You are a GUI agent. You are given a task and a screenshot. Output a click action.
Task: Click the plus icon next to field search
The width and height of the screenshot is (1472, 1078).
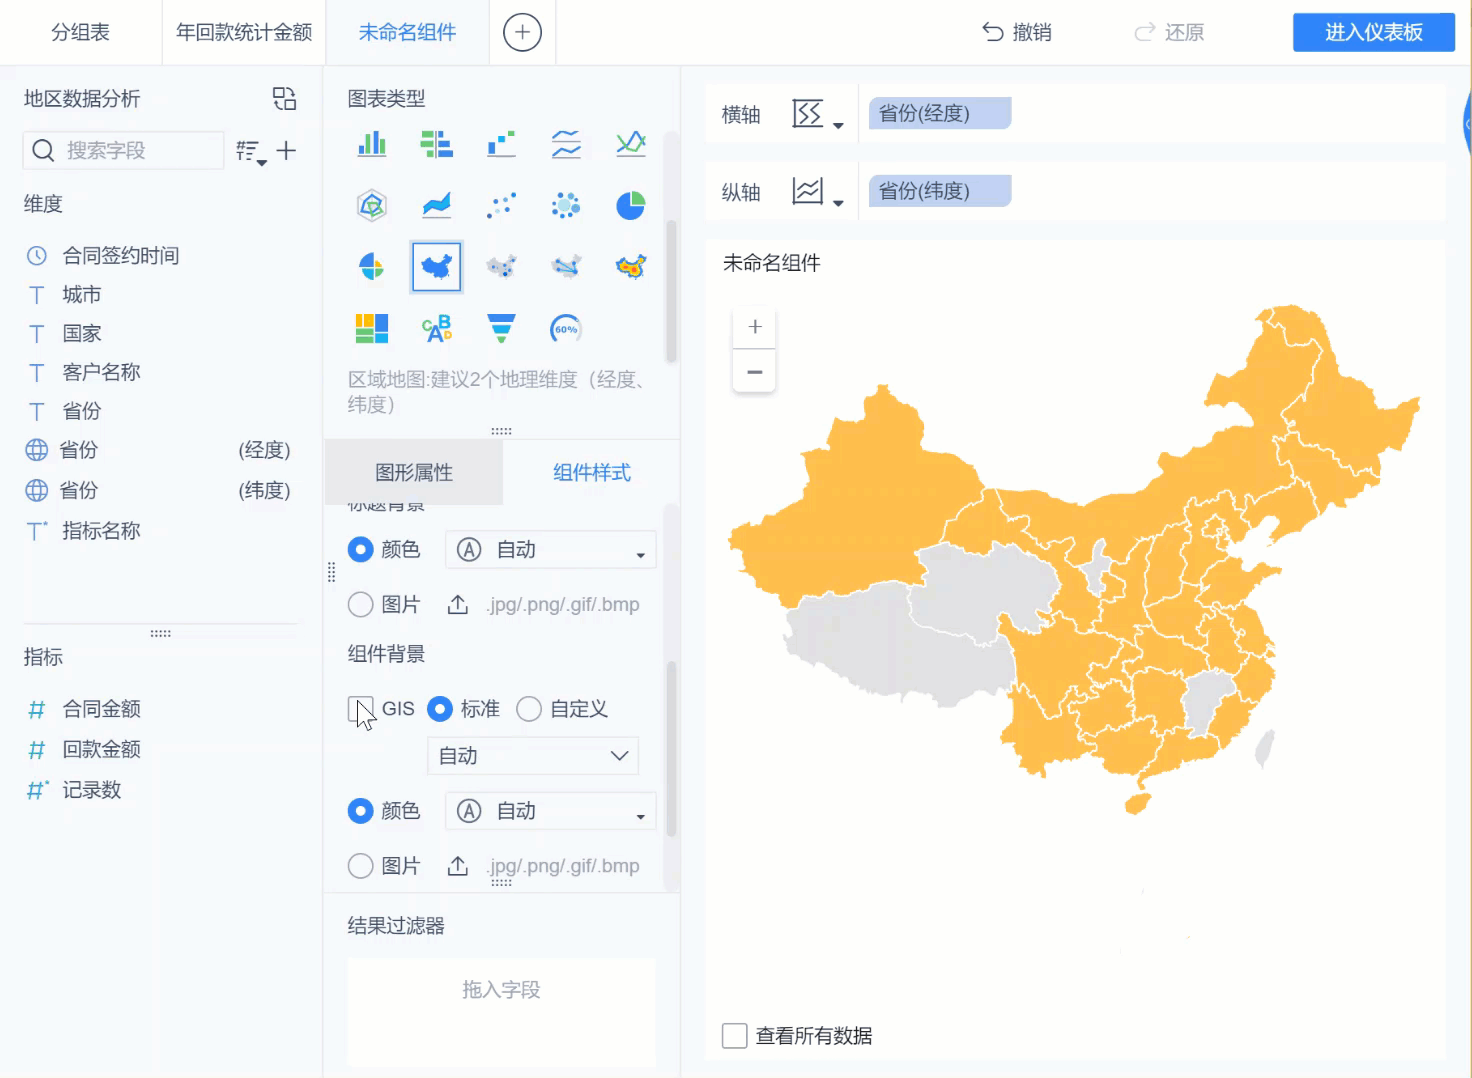[287, 150]
